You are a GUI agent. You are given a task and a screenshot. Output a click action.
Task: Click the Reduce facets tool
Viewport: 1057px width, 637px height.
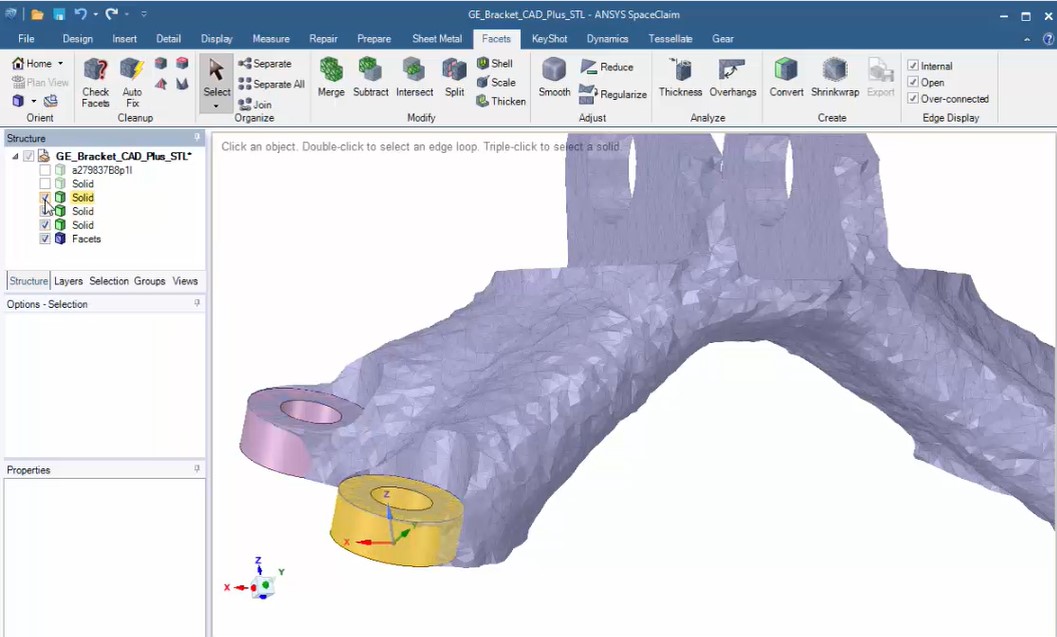pos(607,67)
